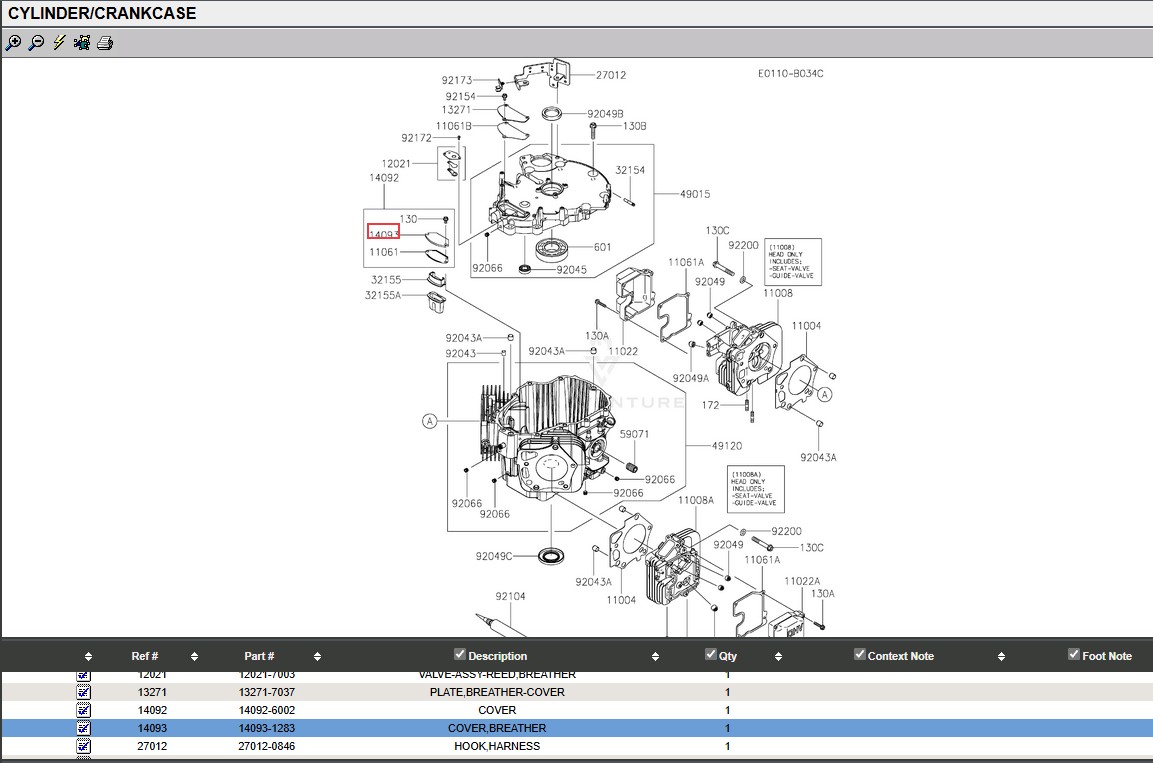This screenshot has width=1153, height=763.
Task: Print the diagram using the printer icon
Action: (105, 43)
